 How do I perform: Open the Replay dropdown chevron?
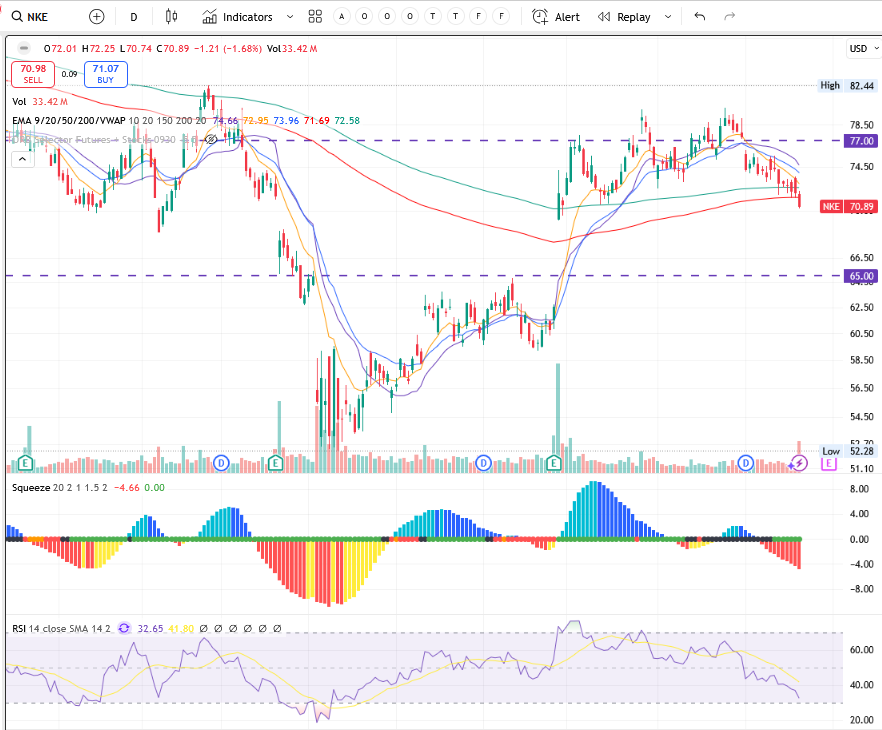click(667, 16)
